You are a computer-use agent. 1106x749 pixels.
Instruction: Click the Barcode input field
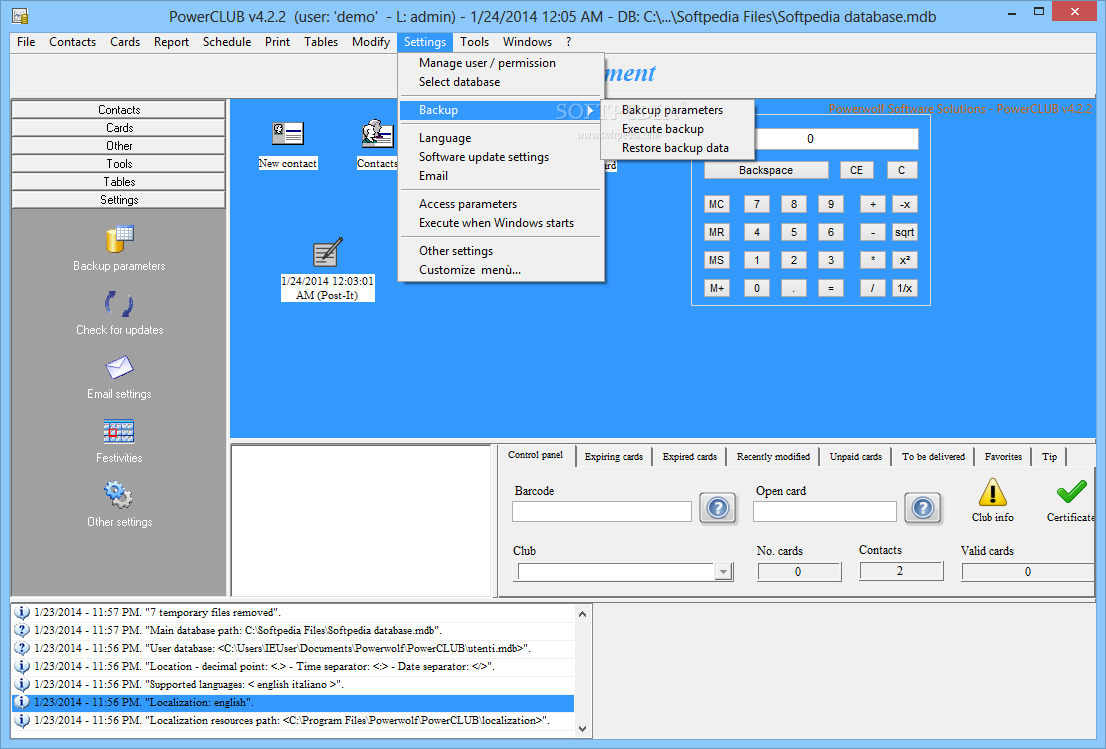pyautogui.click(x=602, y=511)
